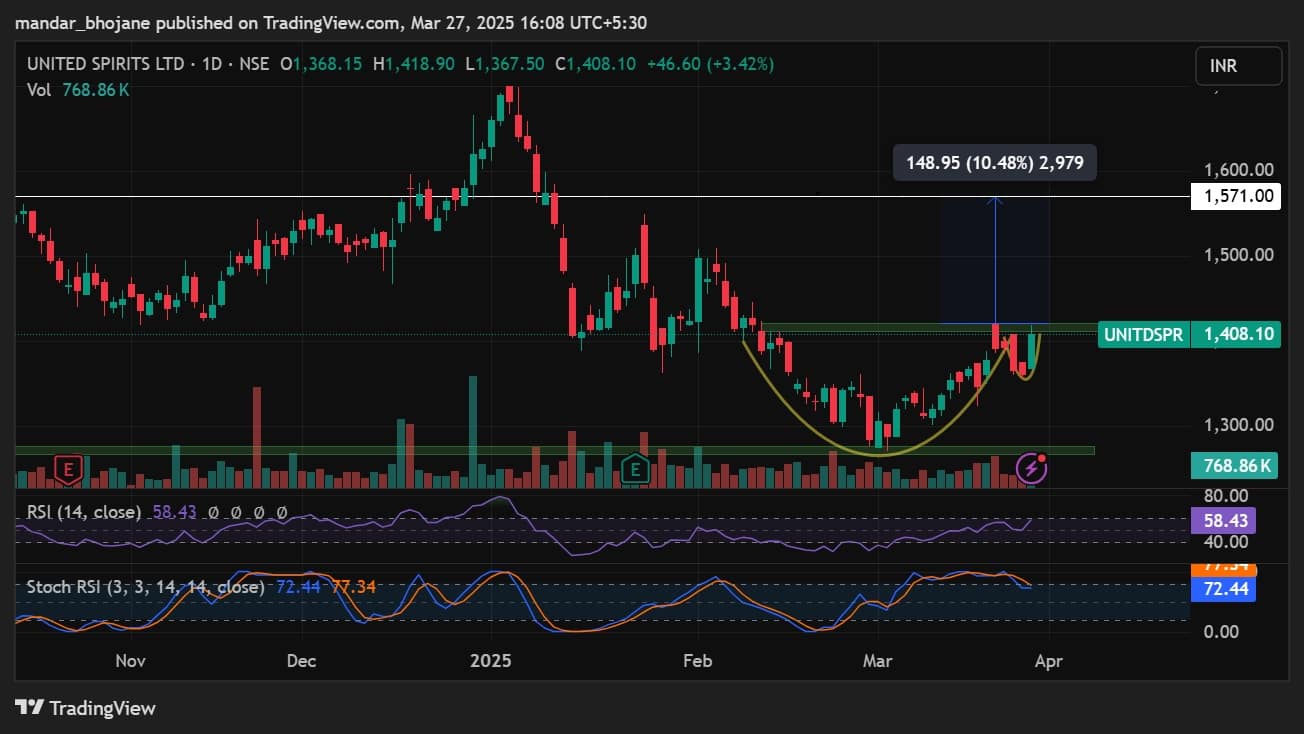Open the INR currency selector
This screenshot has height=734, width=1304.
coord(1238,66)
